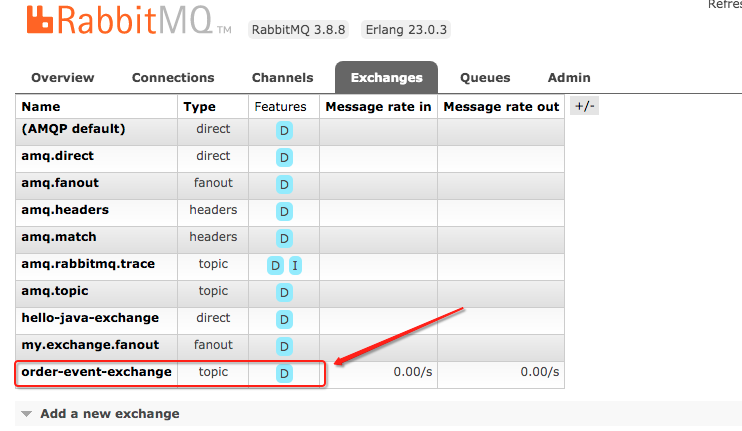Click the D badge for hello-java-exchange
Image resolution: width=742 pixels, height=431 pixels.
tap(284, 319)
